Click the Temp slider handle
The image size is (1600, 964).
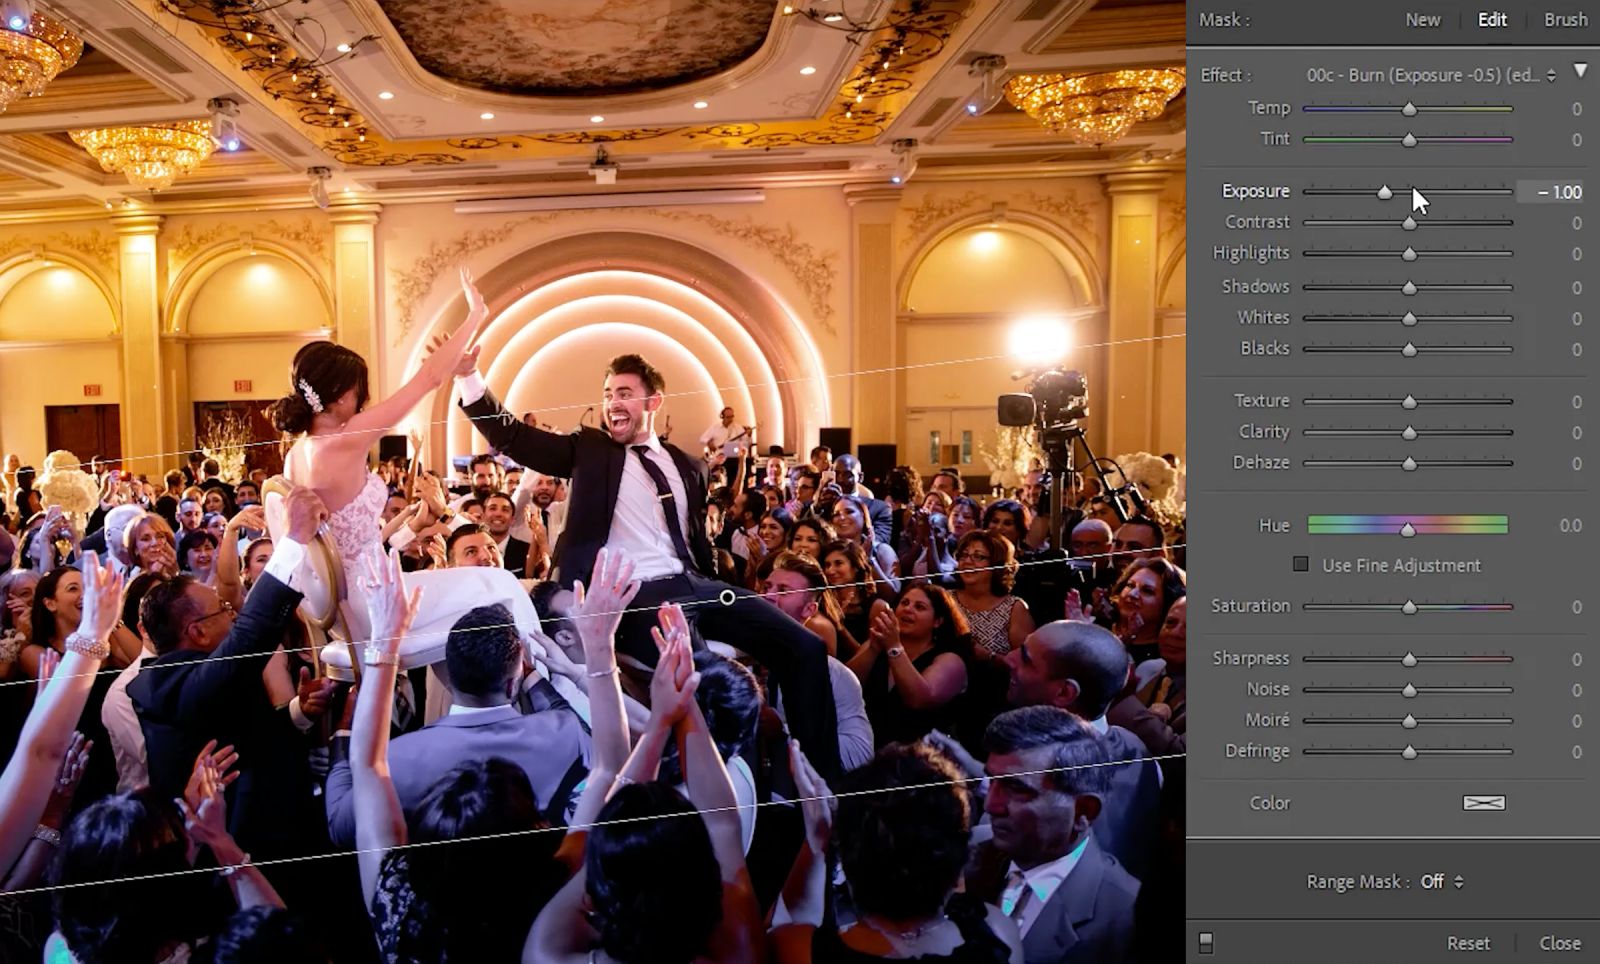point(1409,108)
